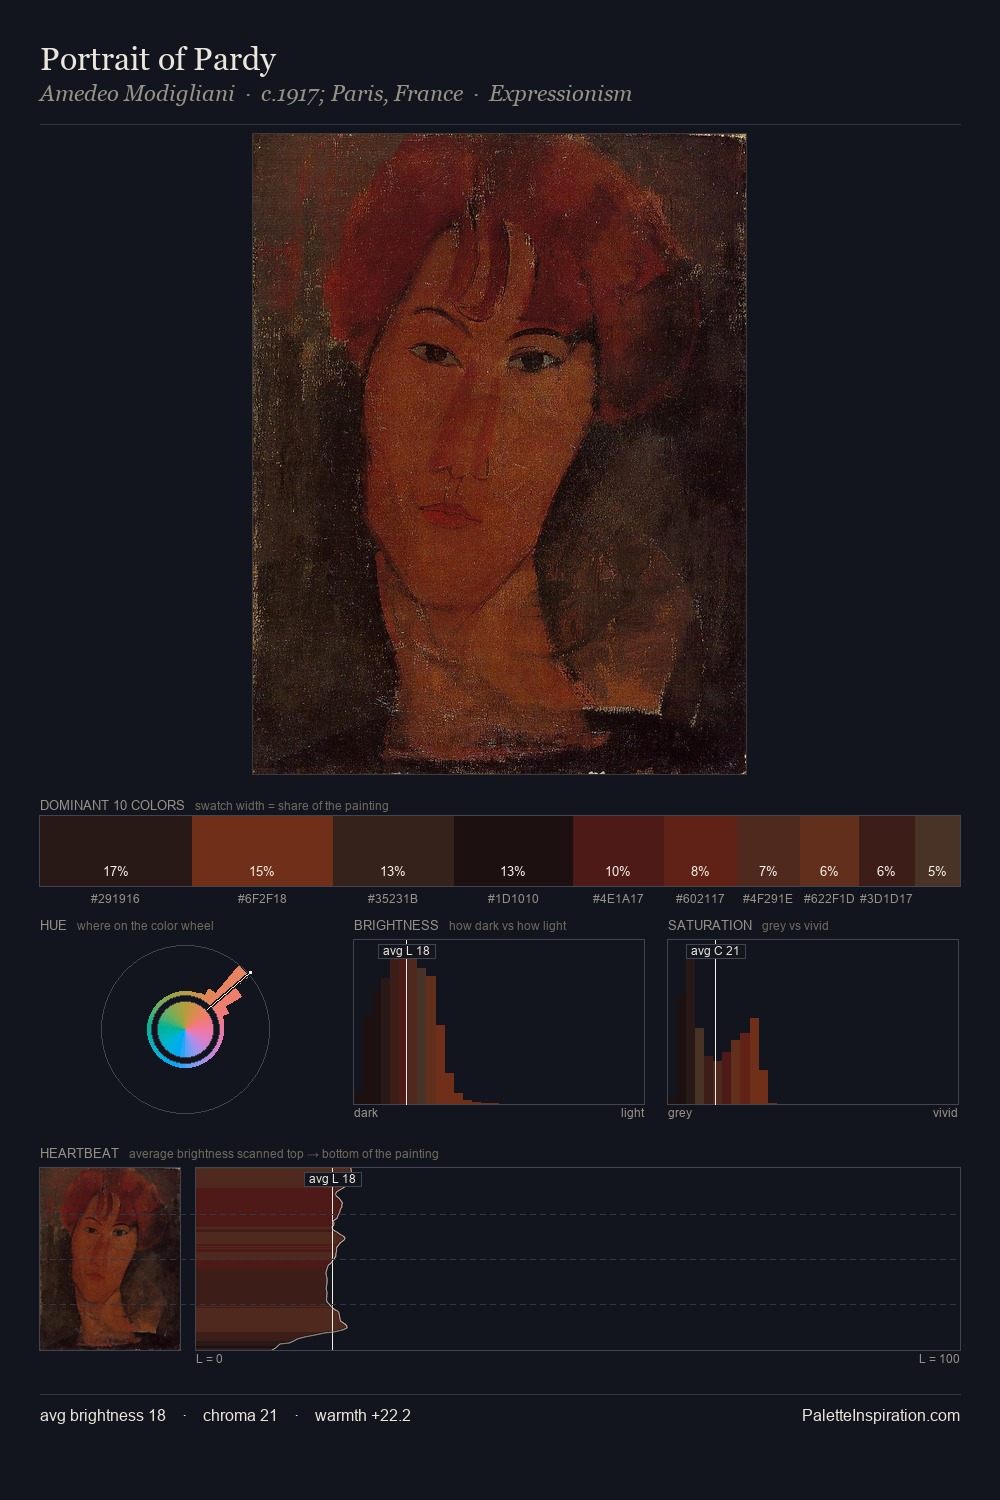Click the color wheel in the HUE chart

[x=185, y=1029]
